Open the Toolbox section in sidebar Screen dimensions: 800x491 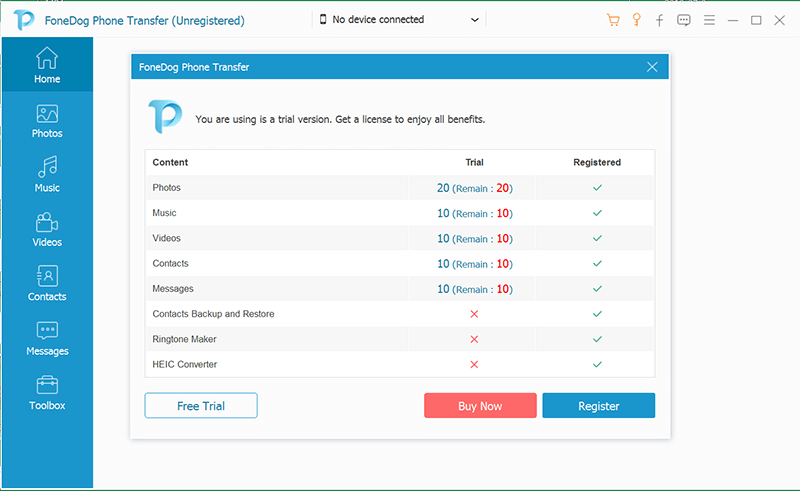tap(47, 392)
